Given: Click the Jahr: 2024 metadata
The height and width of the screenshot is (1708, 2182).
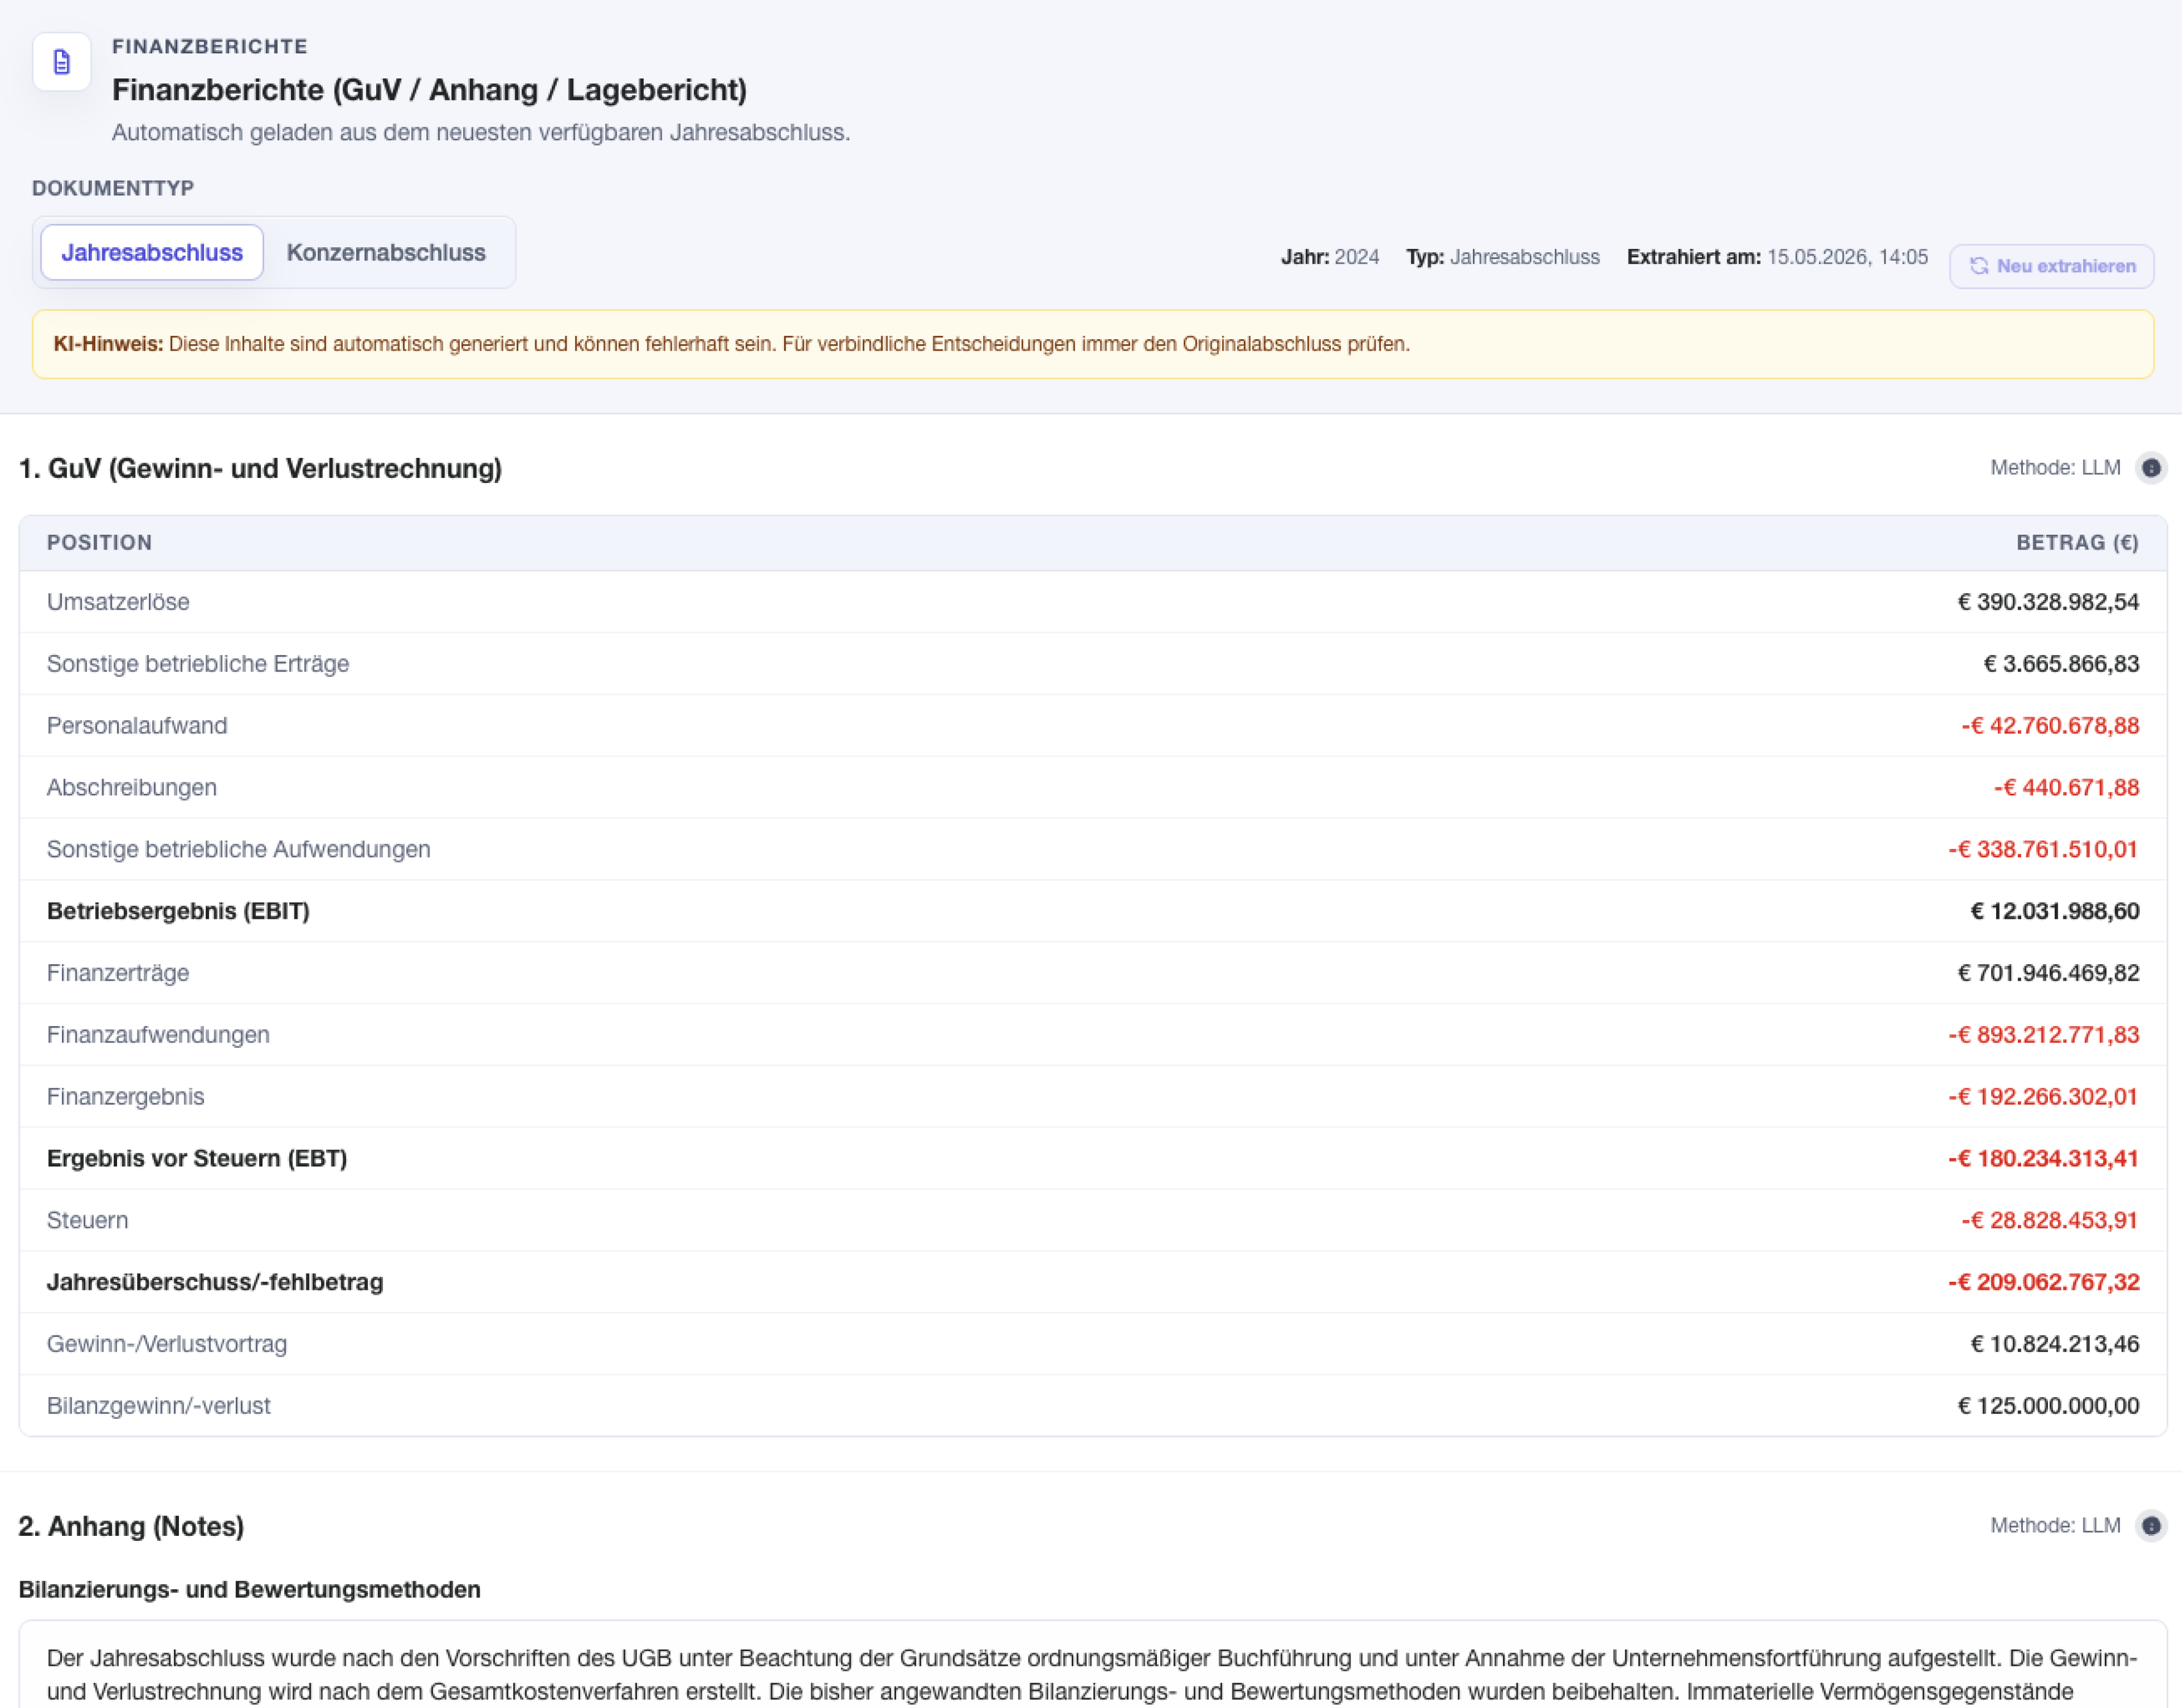Looking at the screenshot, I should (x=1330, y=257).
